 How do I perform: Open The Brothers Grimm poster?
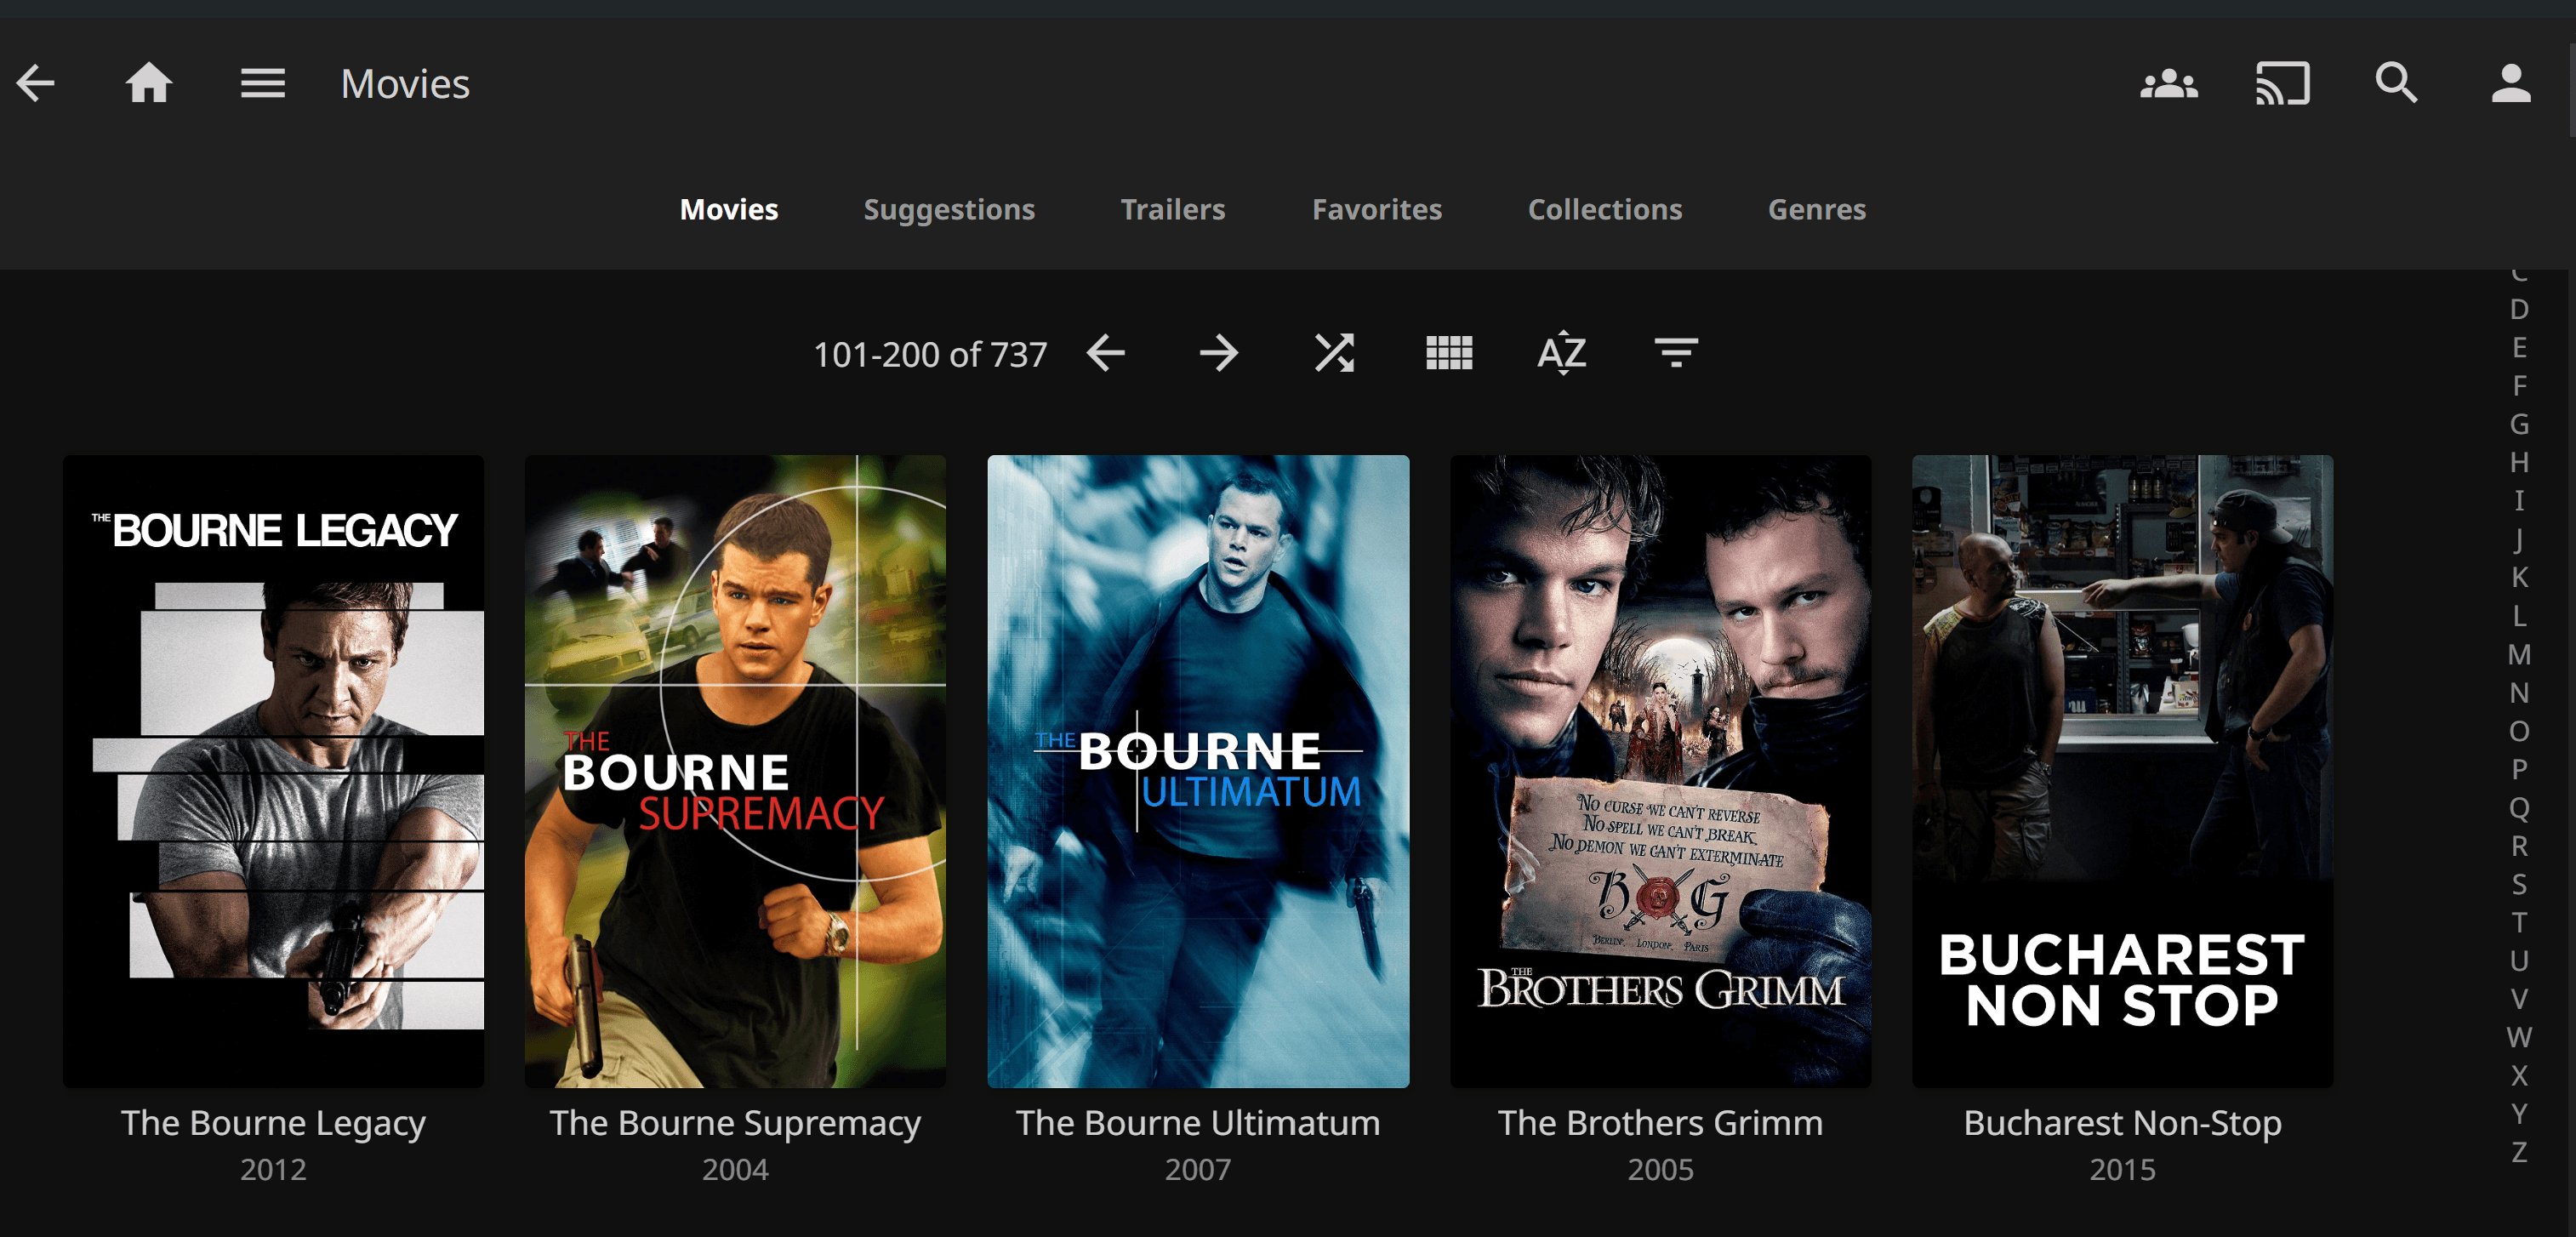pyautogui.click(x=1660, y=771)
